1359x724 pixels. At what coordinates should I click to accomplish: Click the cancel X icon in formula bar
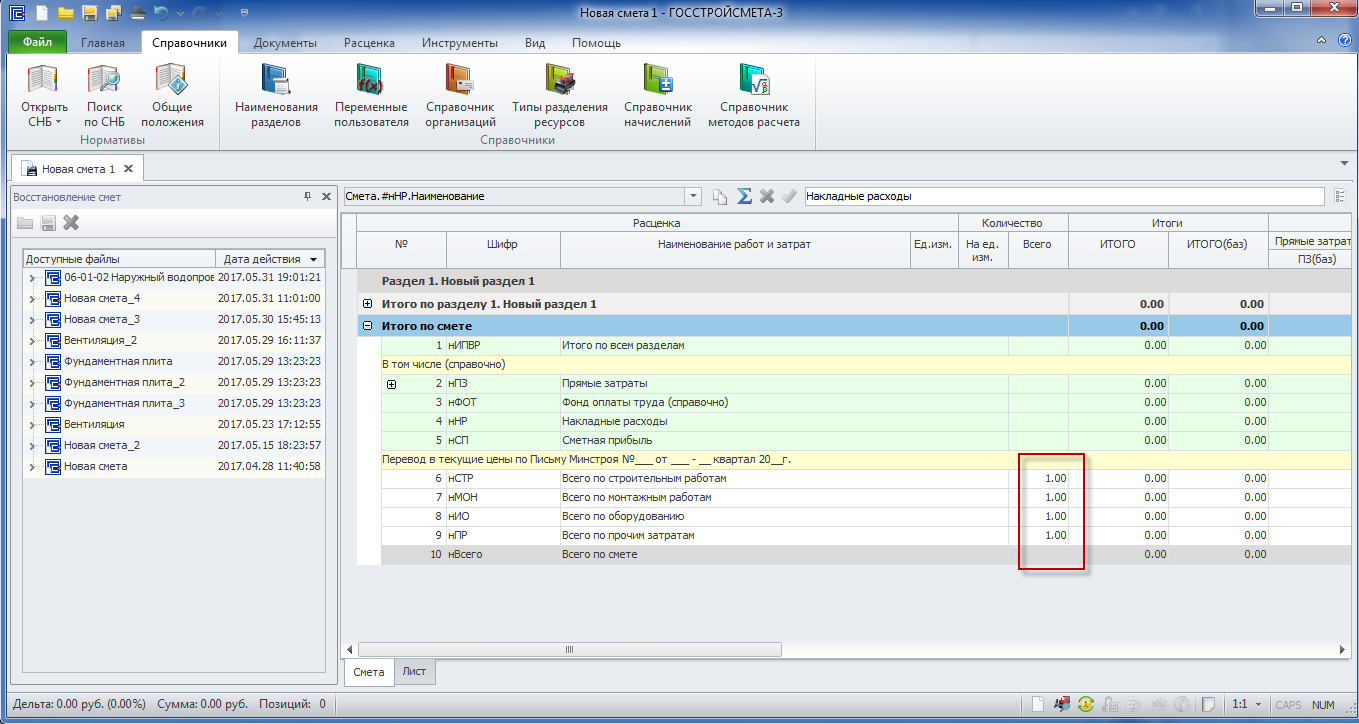pos(767,196)
